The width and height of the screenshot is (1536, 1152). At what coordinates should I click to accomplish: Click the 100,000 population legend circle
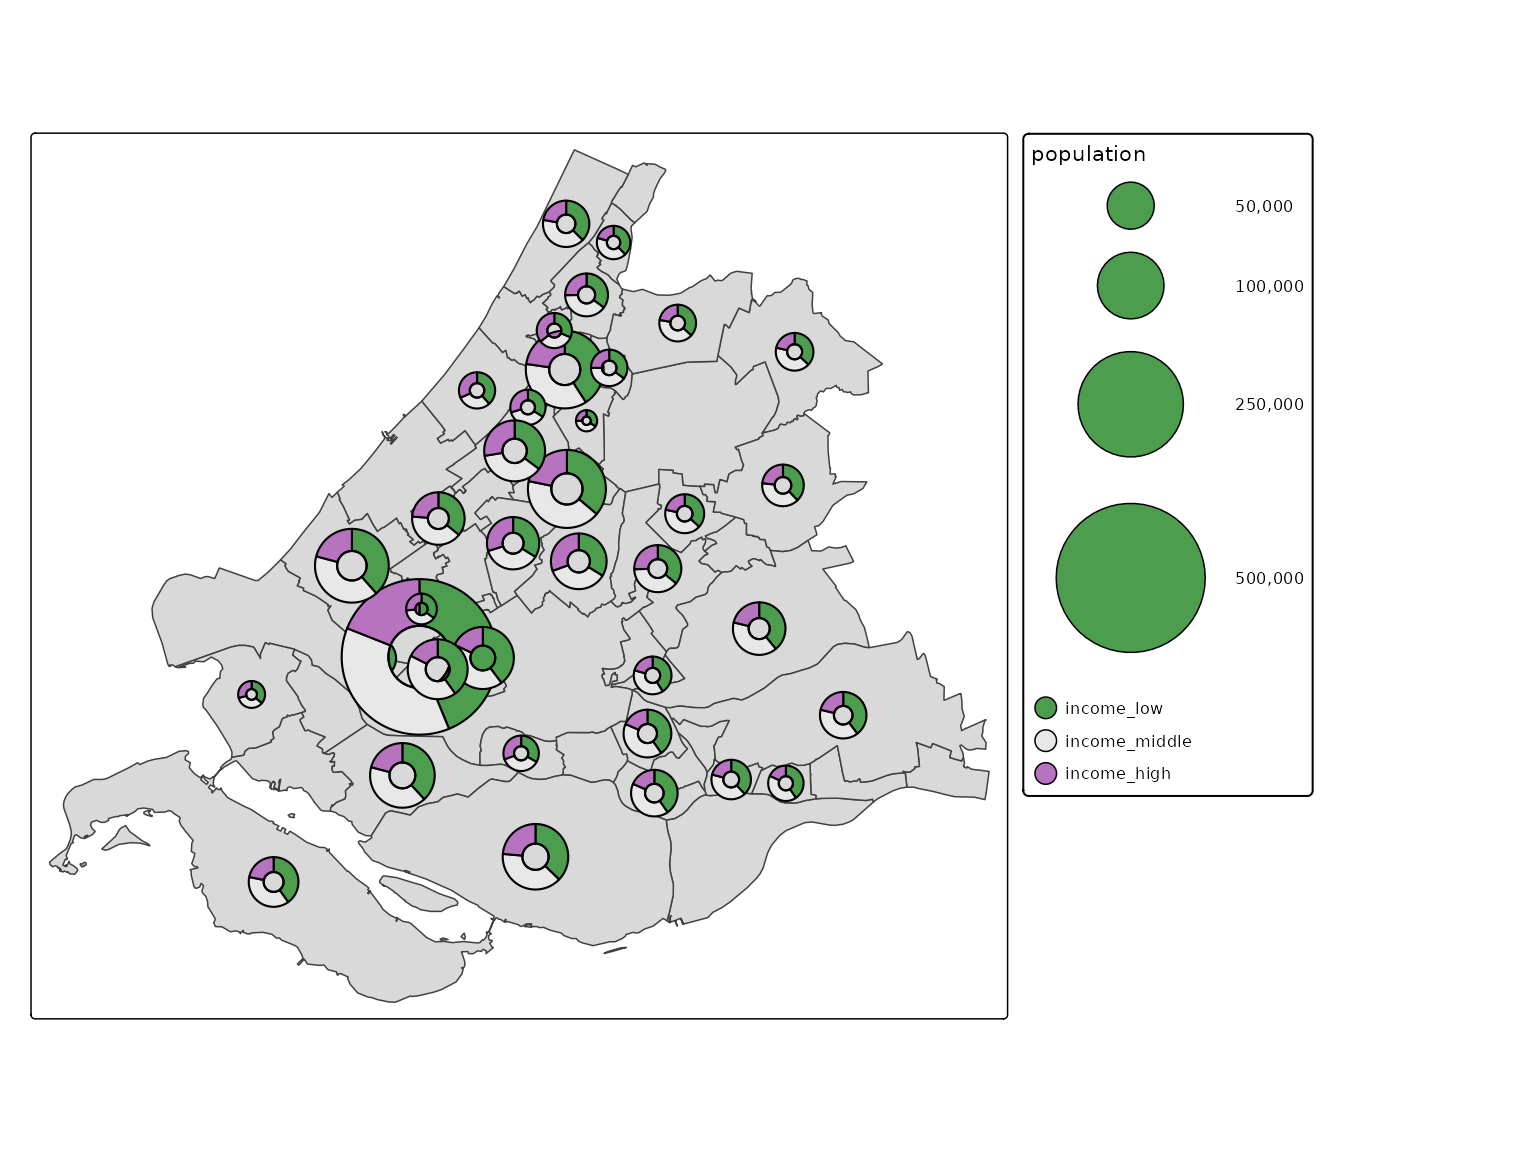[1130, 286]
